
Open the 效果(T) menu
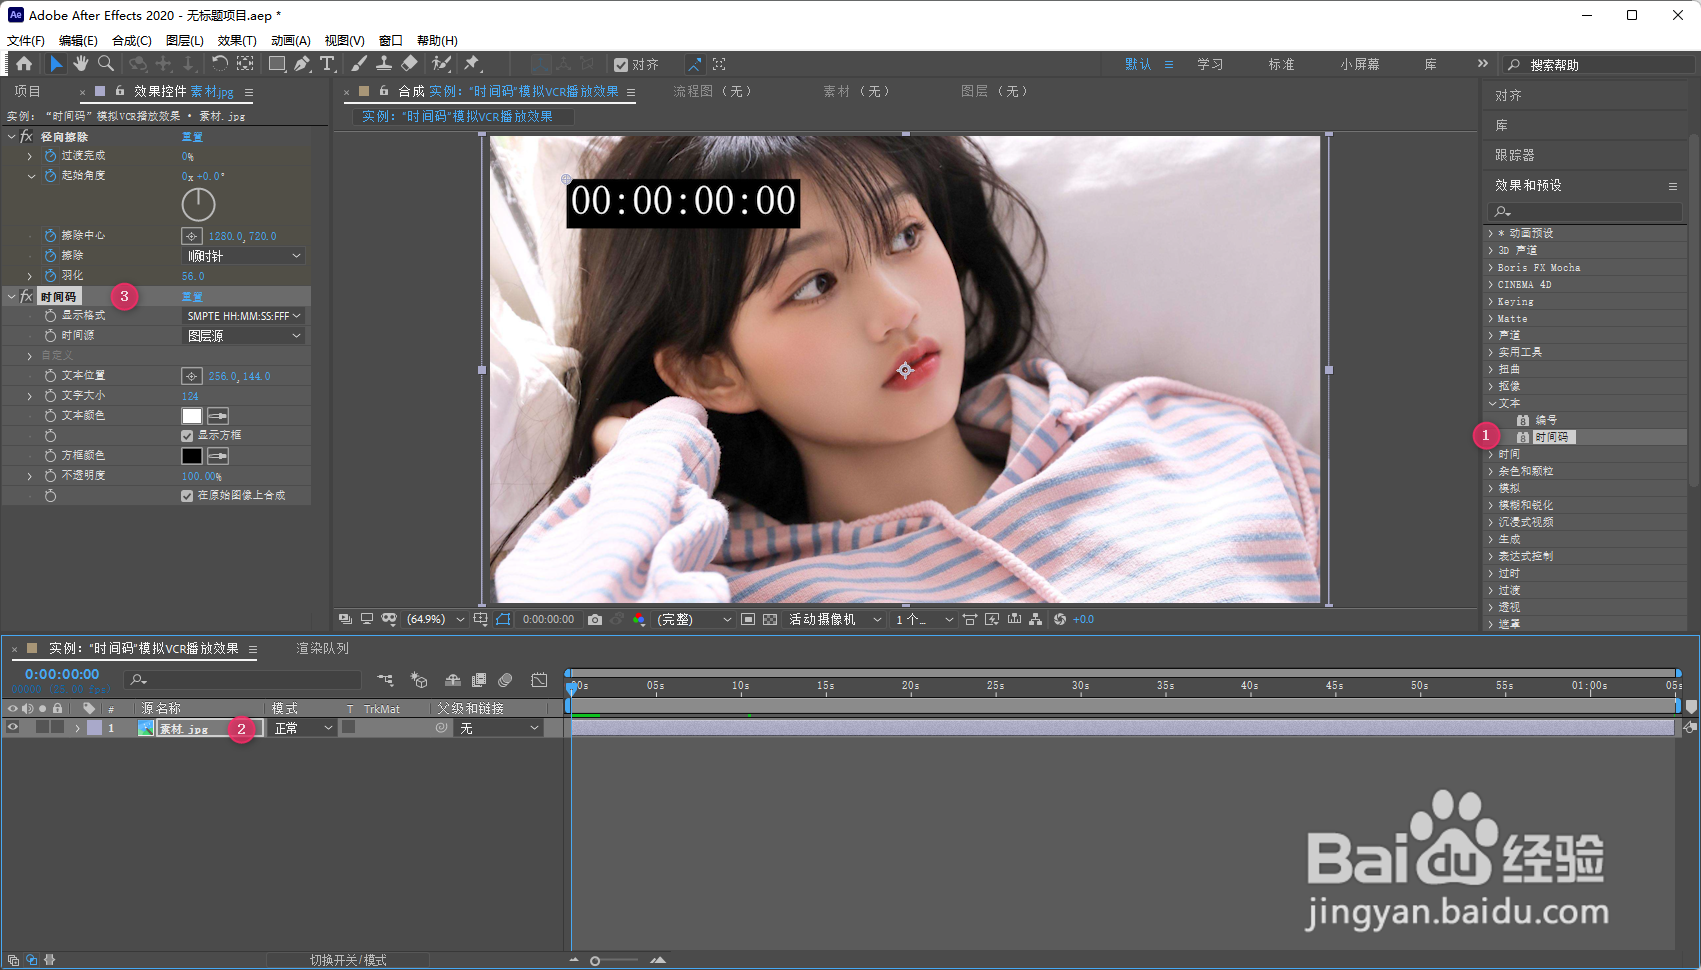tap(236, 40)
